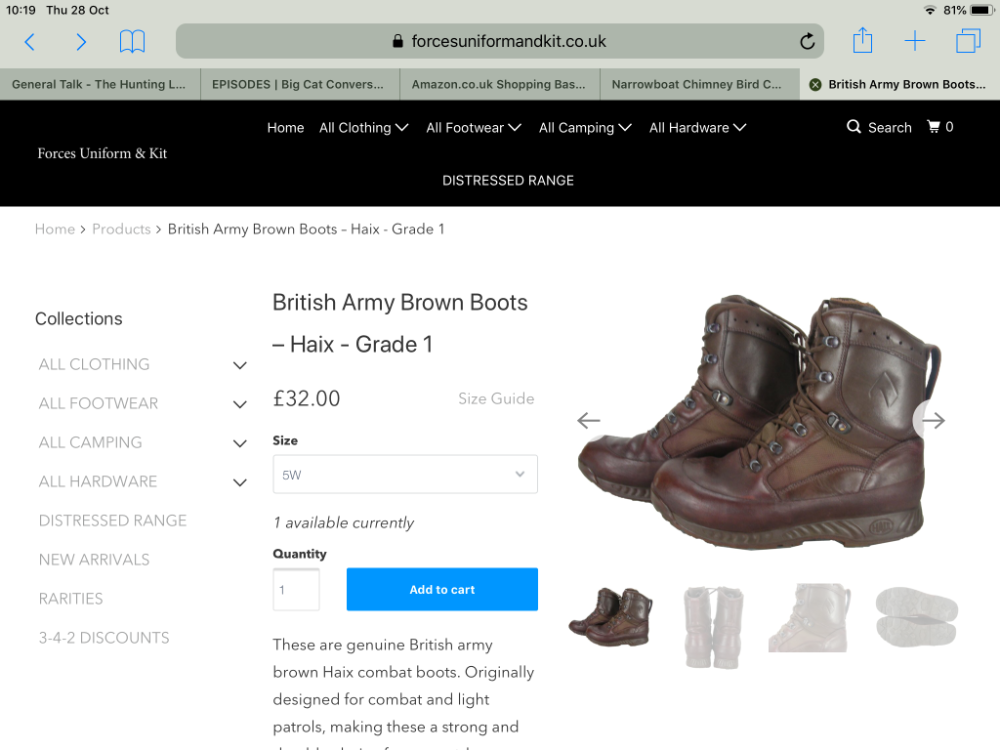The width and height of the screenshot is (1000, 750).
Task: Open DISTRESSED RANGE in Collections sidebar
Action: tap(113, 520)
